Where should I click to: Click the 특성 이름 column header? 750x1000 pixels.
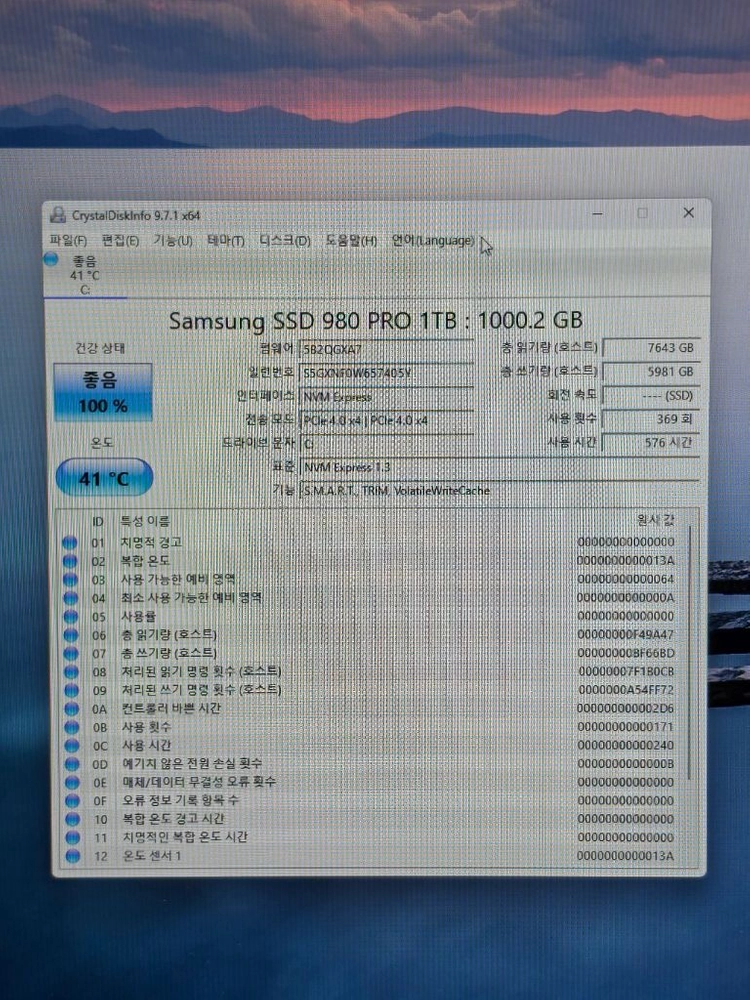click(x=145, y=522)
